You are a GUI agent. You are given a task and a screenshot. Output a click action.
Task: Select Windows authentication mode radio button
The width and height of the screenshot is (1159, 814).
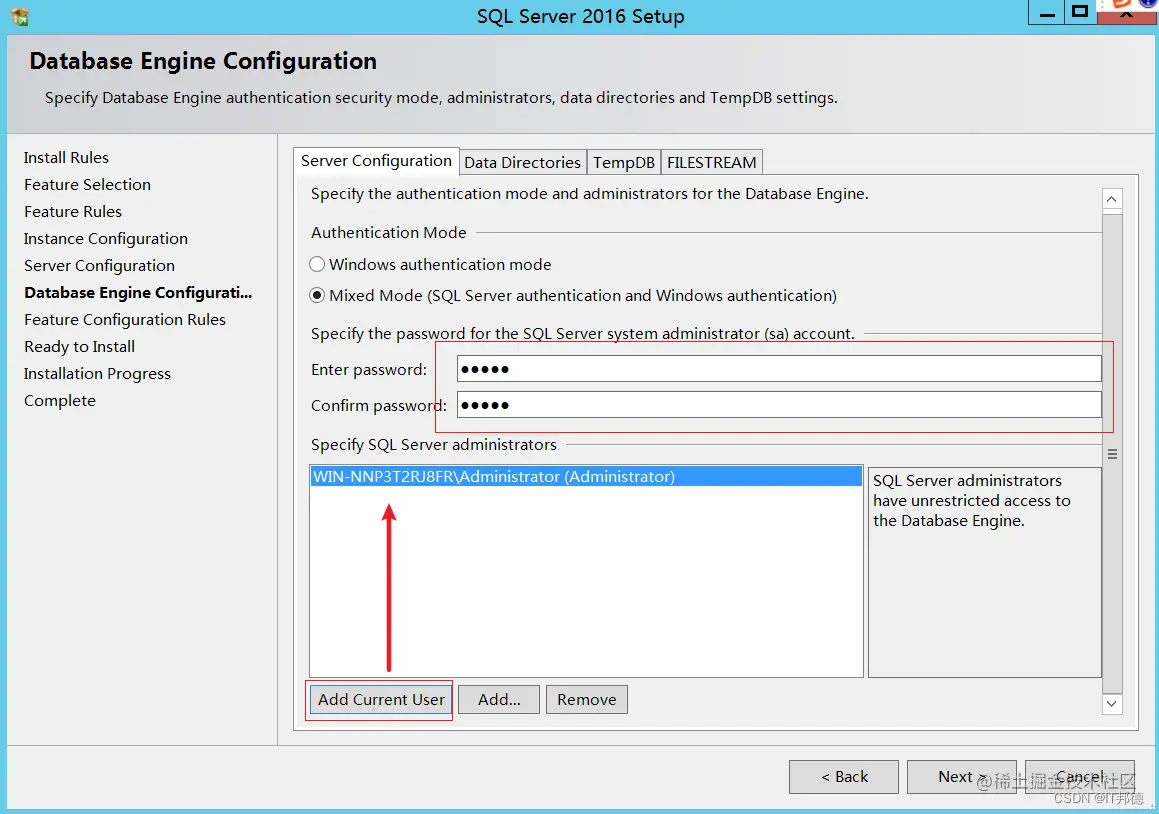point(317,264)
